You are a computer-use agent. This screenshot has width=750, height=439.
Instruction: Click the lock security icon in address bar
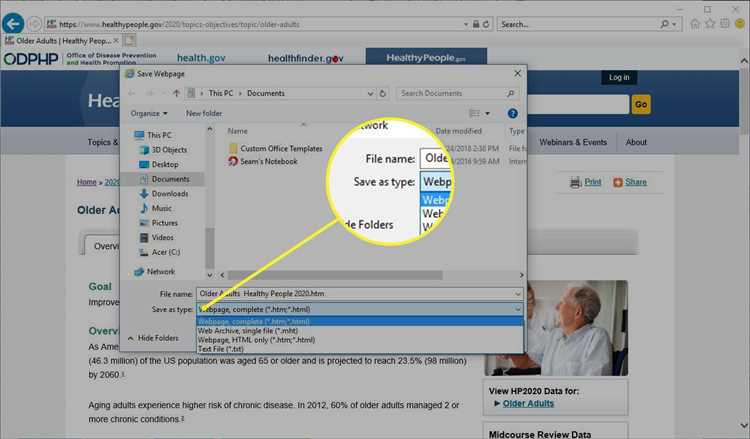(x=476, y=24)
